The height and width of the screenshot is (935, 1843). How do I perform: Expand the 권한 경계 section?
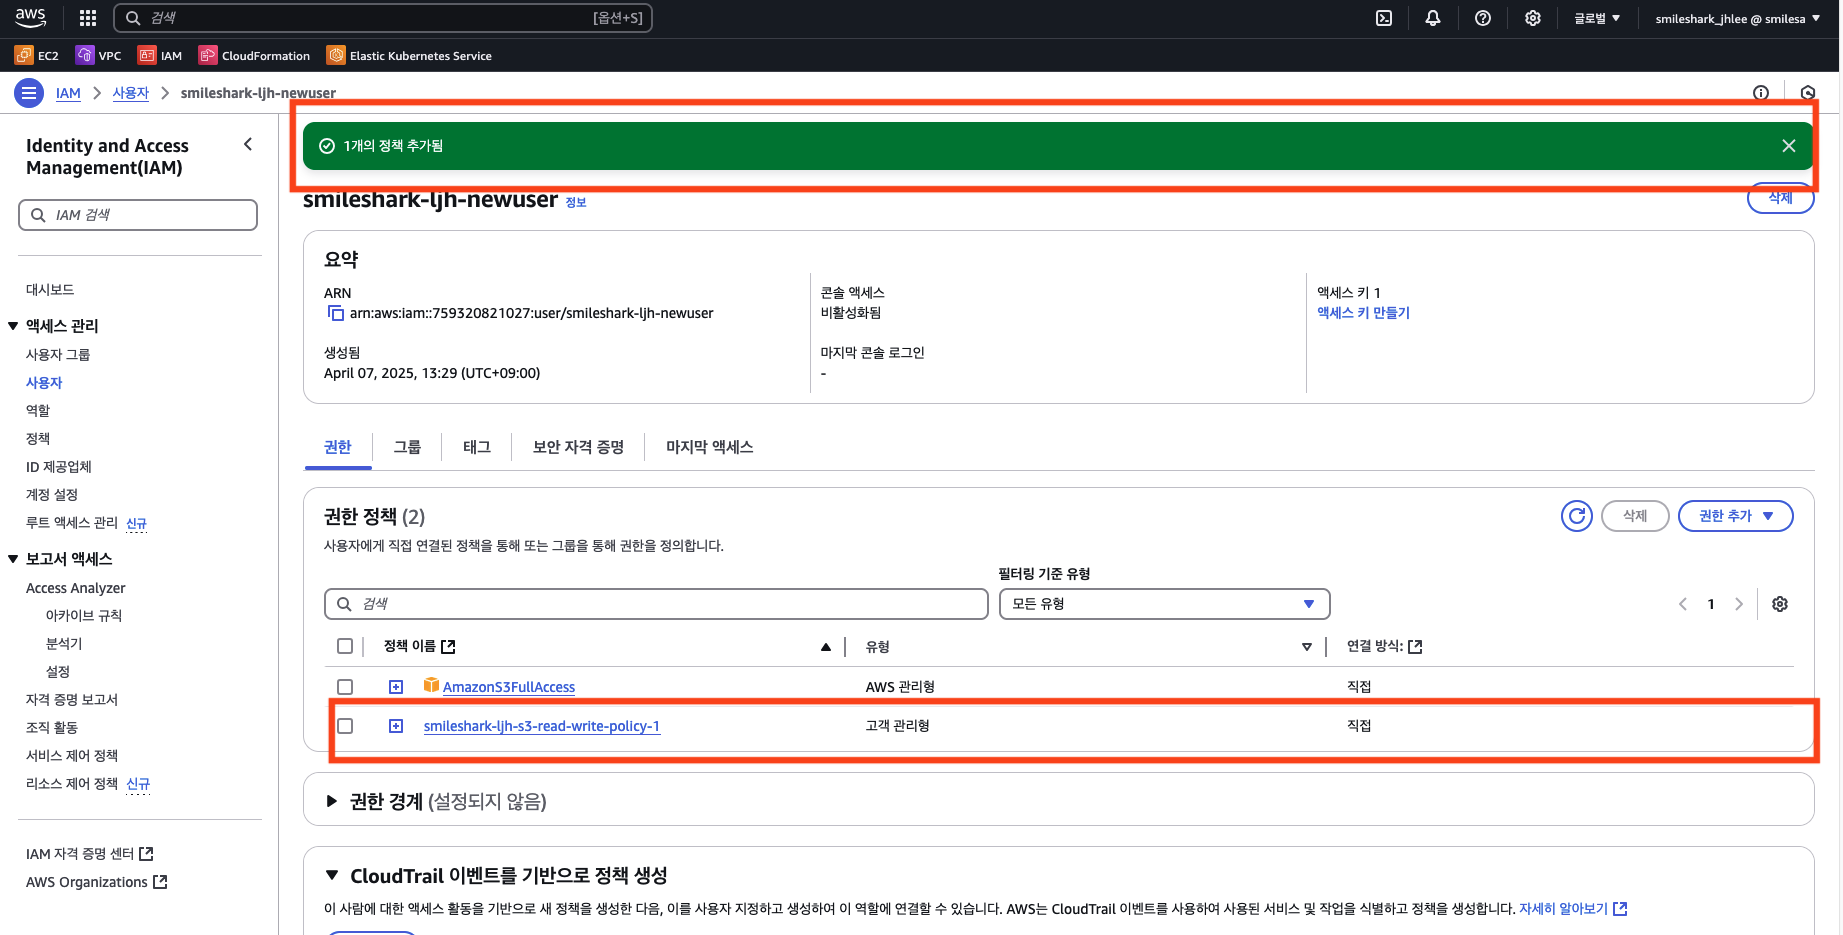[332, 801]
